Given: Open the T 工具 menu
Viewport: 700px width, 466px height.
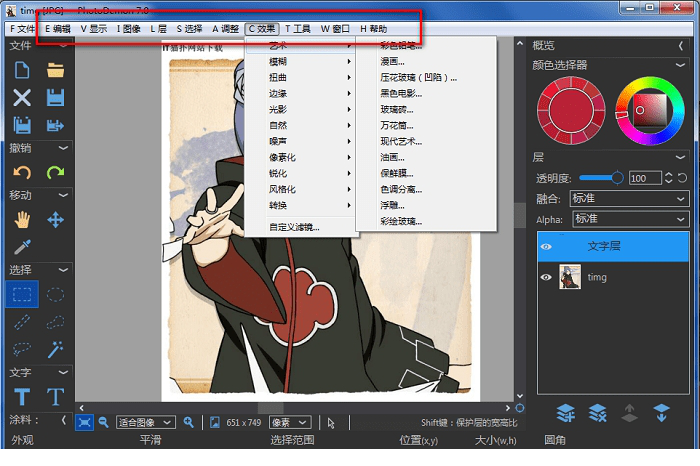Looking at the screenshot, I should (x=297, y=29).
